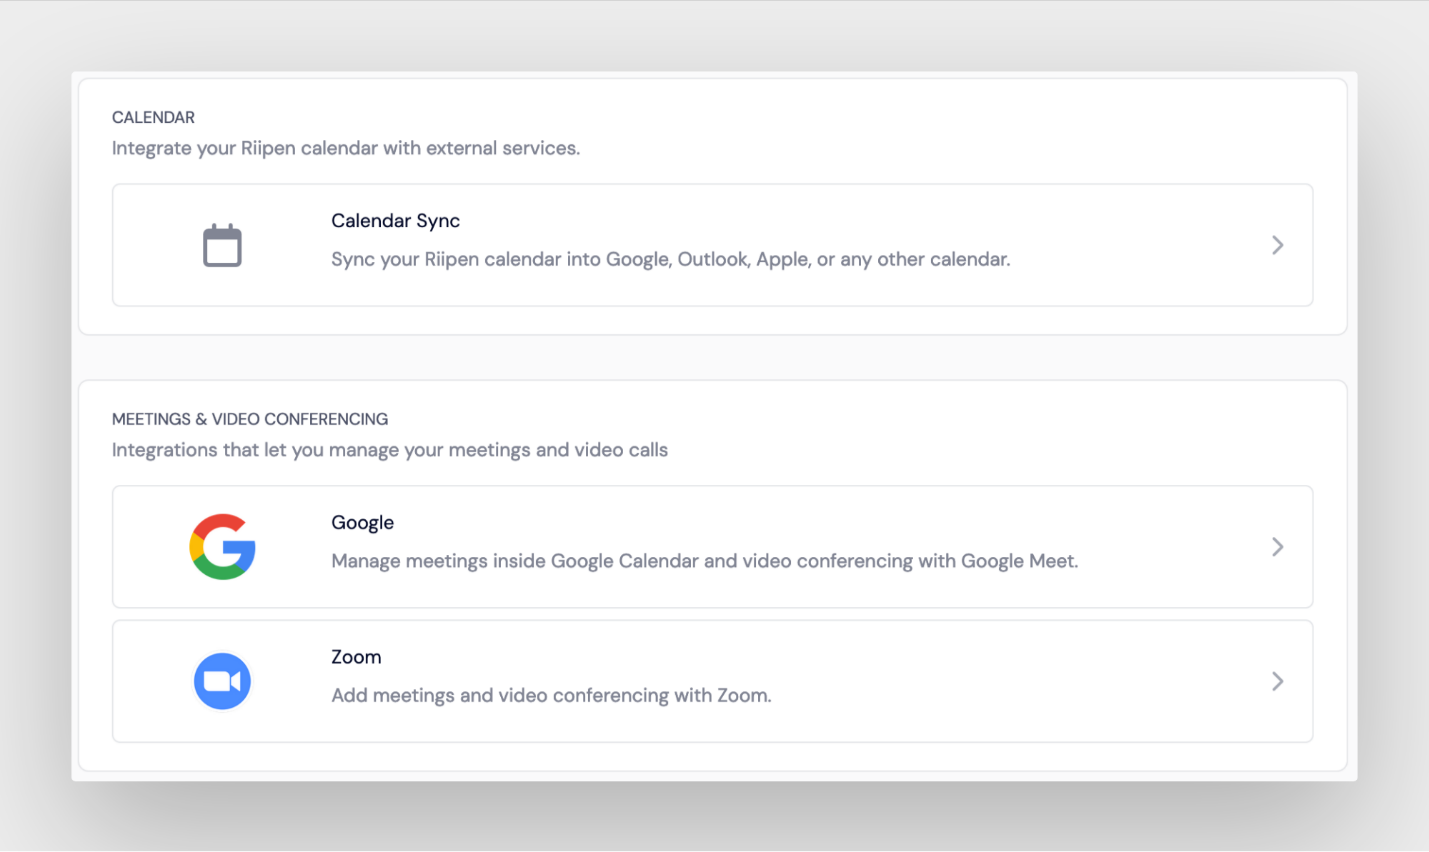Click the Google logo icon
The width and height of the screenshot is (1429, 852).
[x=222, y=547]
